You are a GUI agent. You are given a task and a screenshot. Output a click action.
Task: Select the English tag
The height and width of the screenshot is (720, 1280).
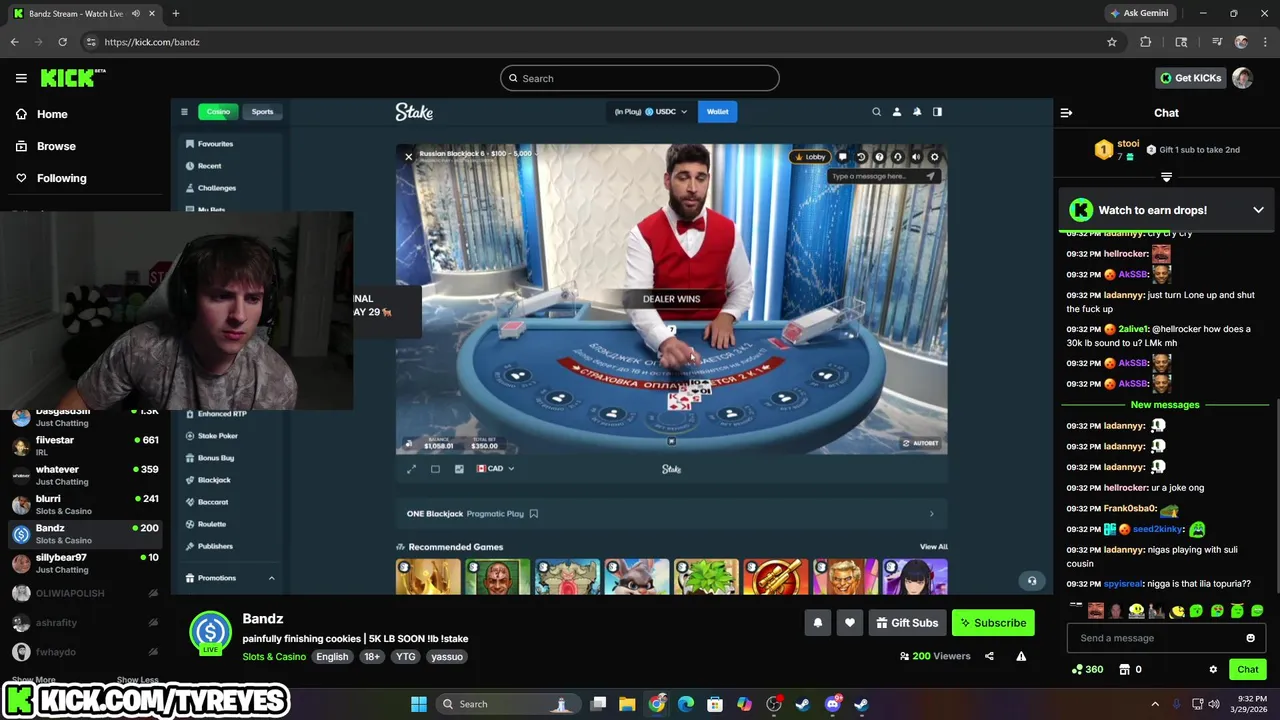click(x=332, y=657)
